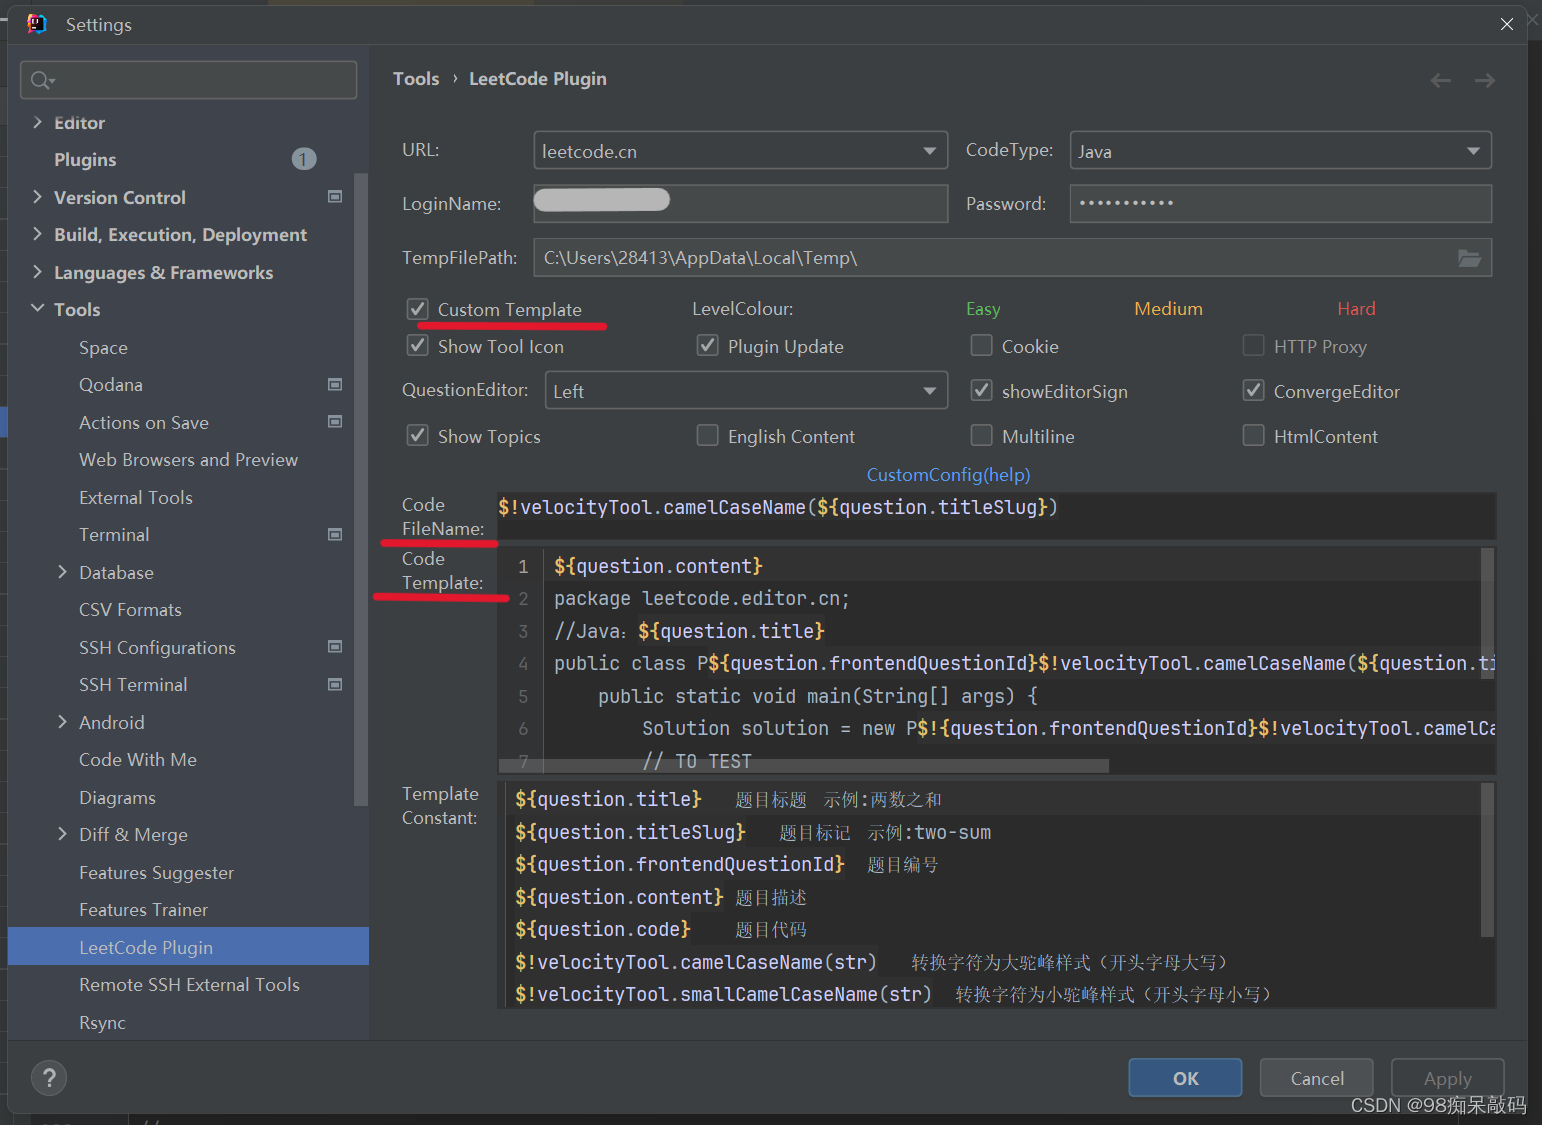Toggle the Show Topics checkbox

click(418, 436)
